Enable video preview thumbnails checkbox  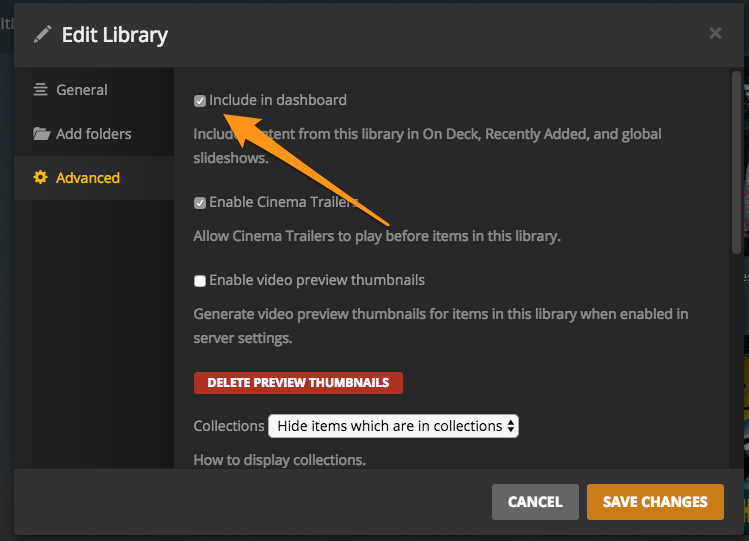(x=200, y=281)
